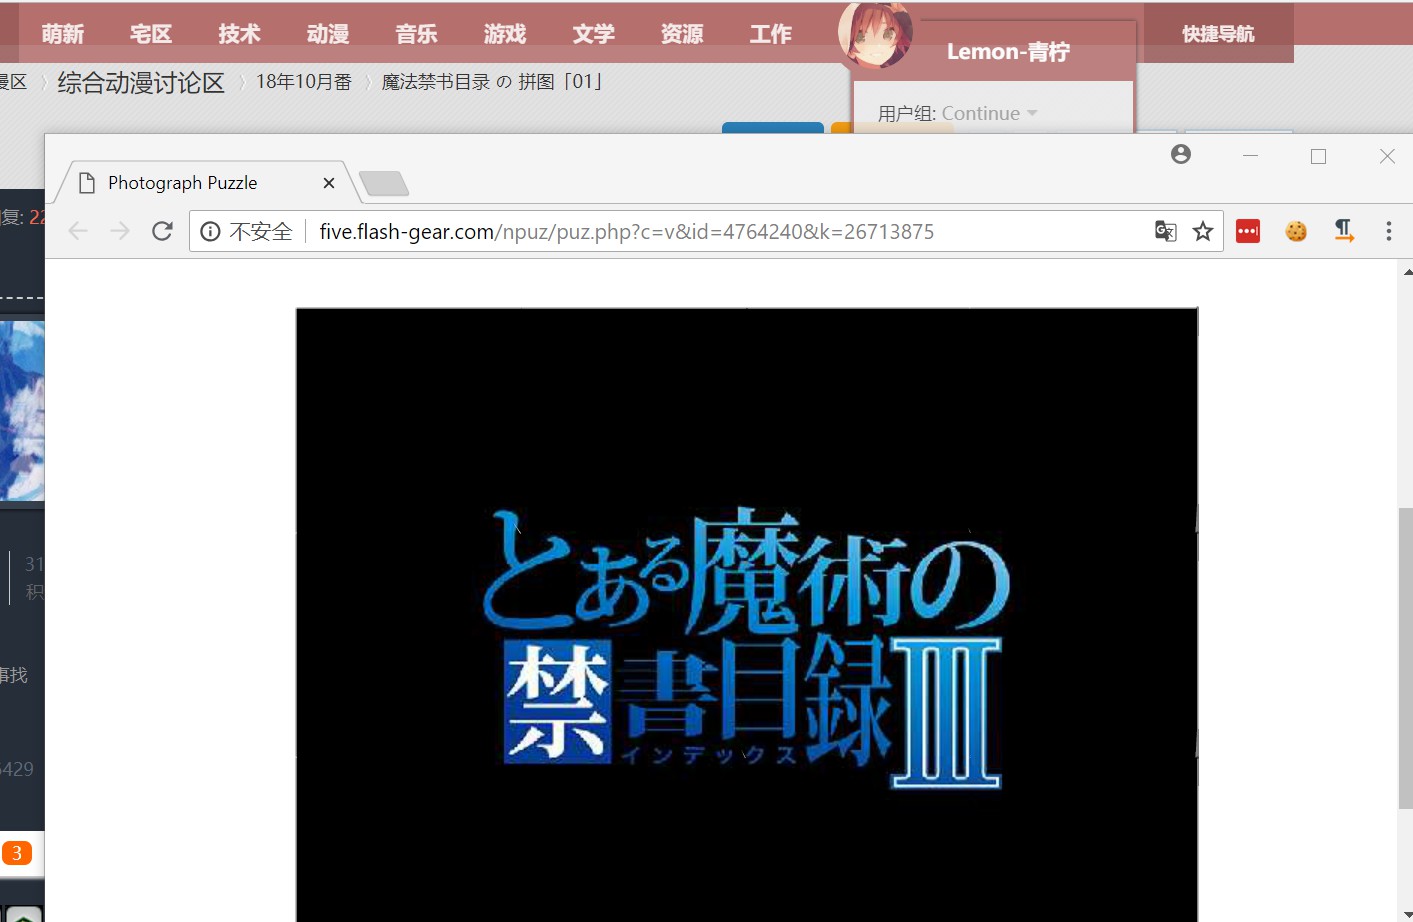Minimize the Chrome window
The image size is (1413, 922).
click(1250, 156)
